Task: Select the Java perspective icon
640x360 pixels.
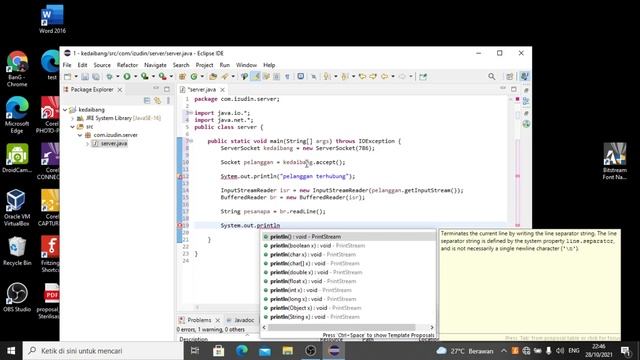Action: [x=524, y=76]
